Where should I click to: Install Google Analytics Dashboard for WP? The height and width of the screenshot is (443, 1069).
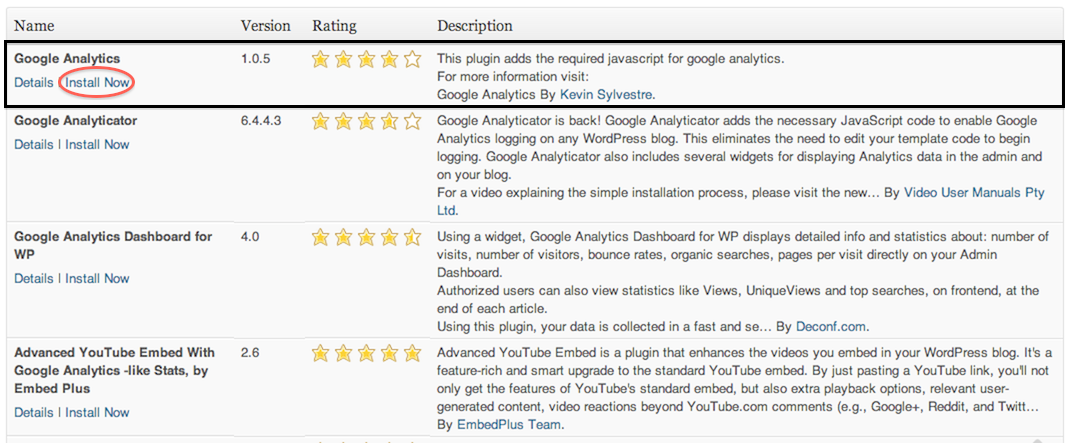pos(97,278)
